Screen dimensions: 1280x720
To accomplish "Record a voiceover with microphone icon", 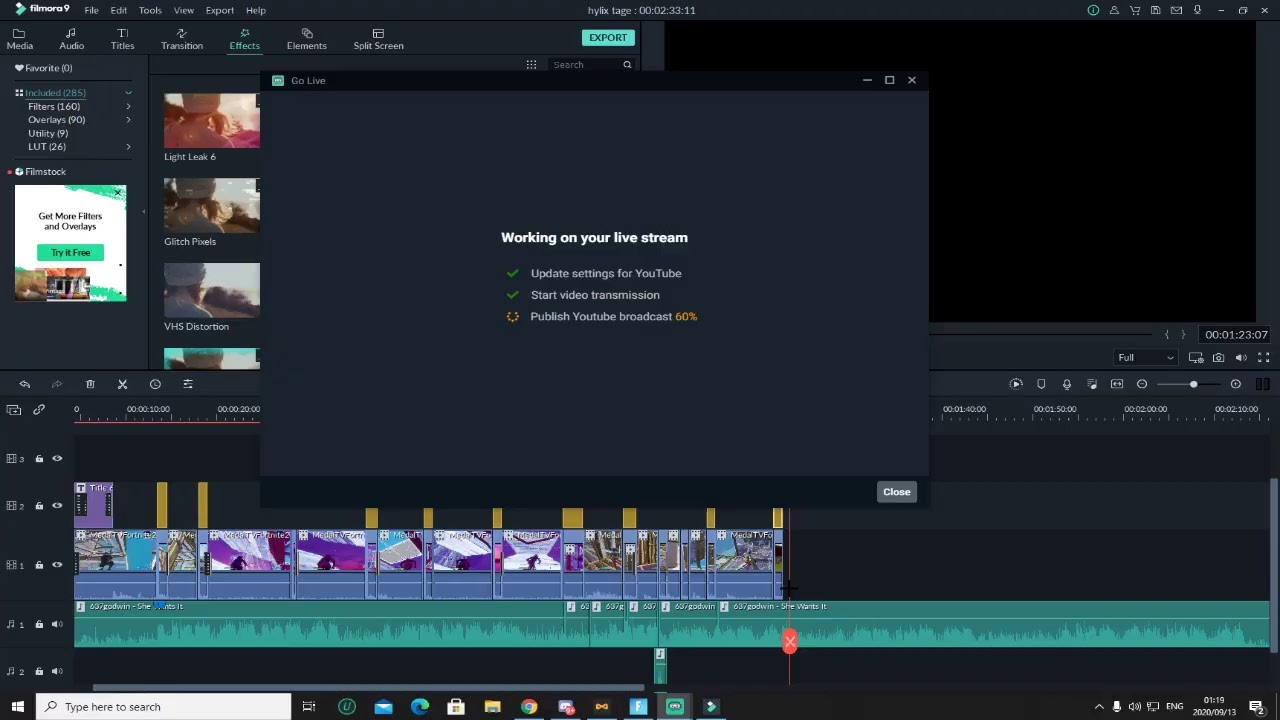I will [x=1067, y=384].
